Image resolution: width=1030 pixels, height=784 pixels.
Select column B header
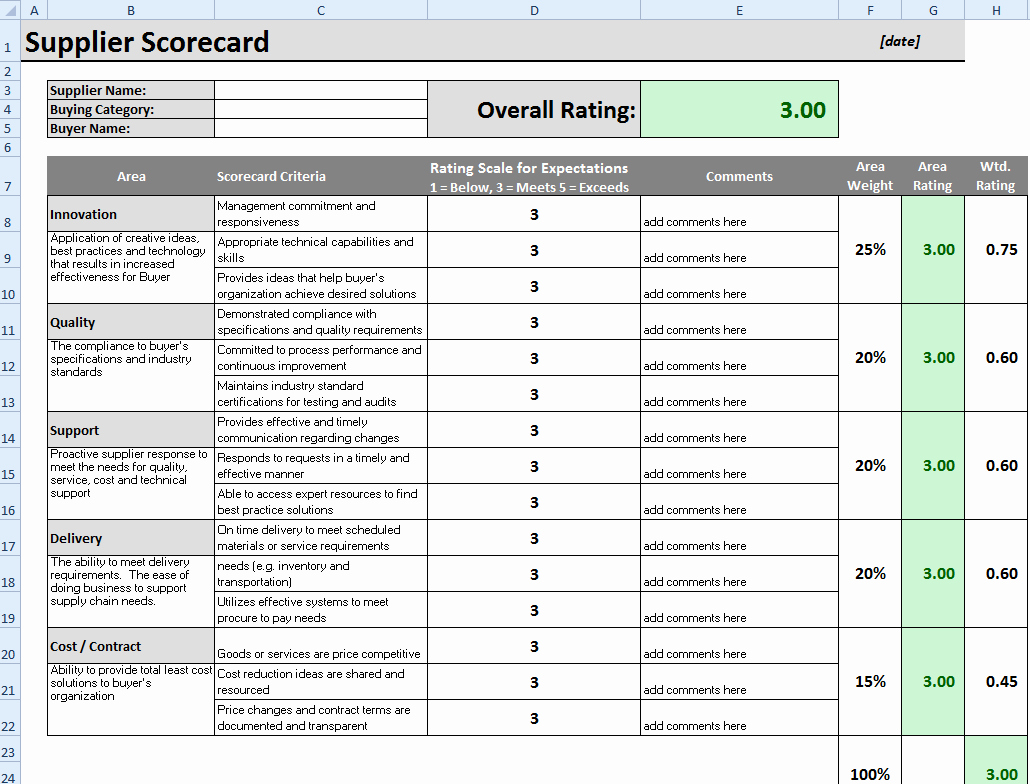[x=131, y=10]
